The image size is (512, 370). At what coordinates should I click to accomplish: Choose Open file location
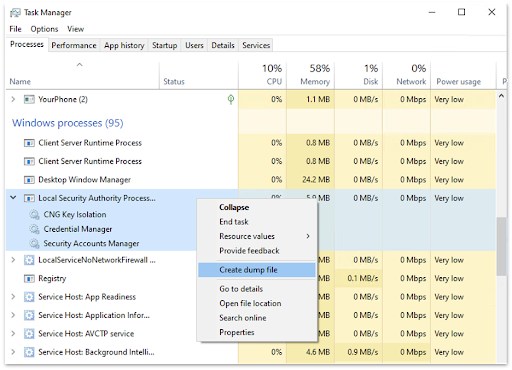point(257,304)
